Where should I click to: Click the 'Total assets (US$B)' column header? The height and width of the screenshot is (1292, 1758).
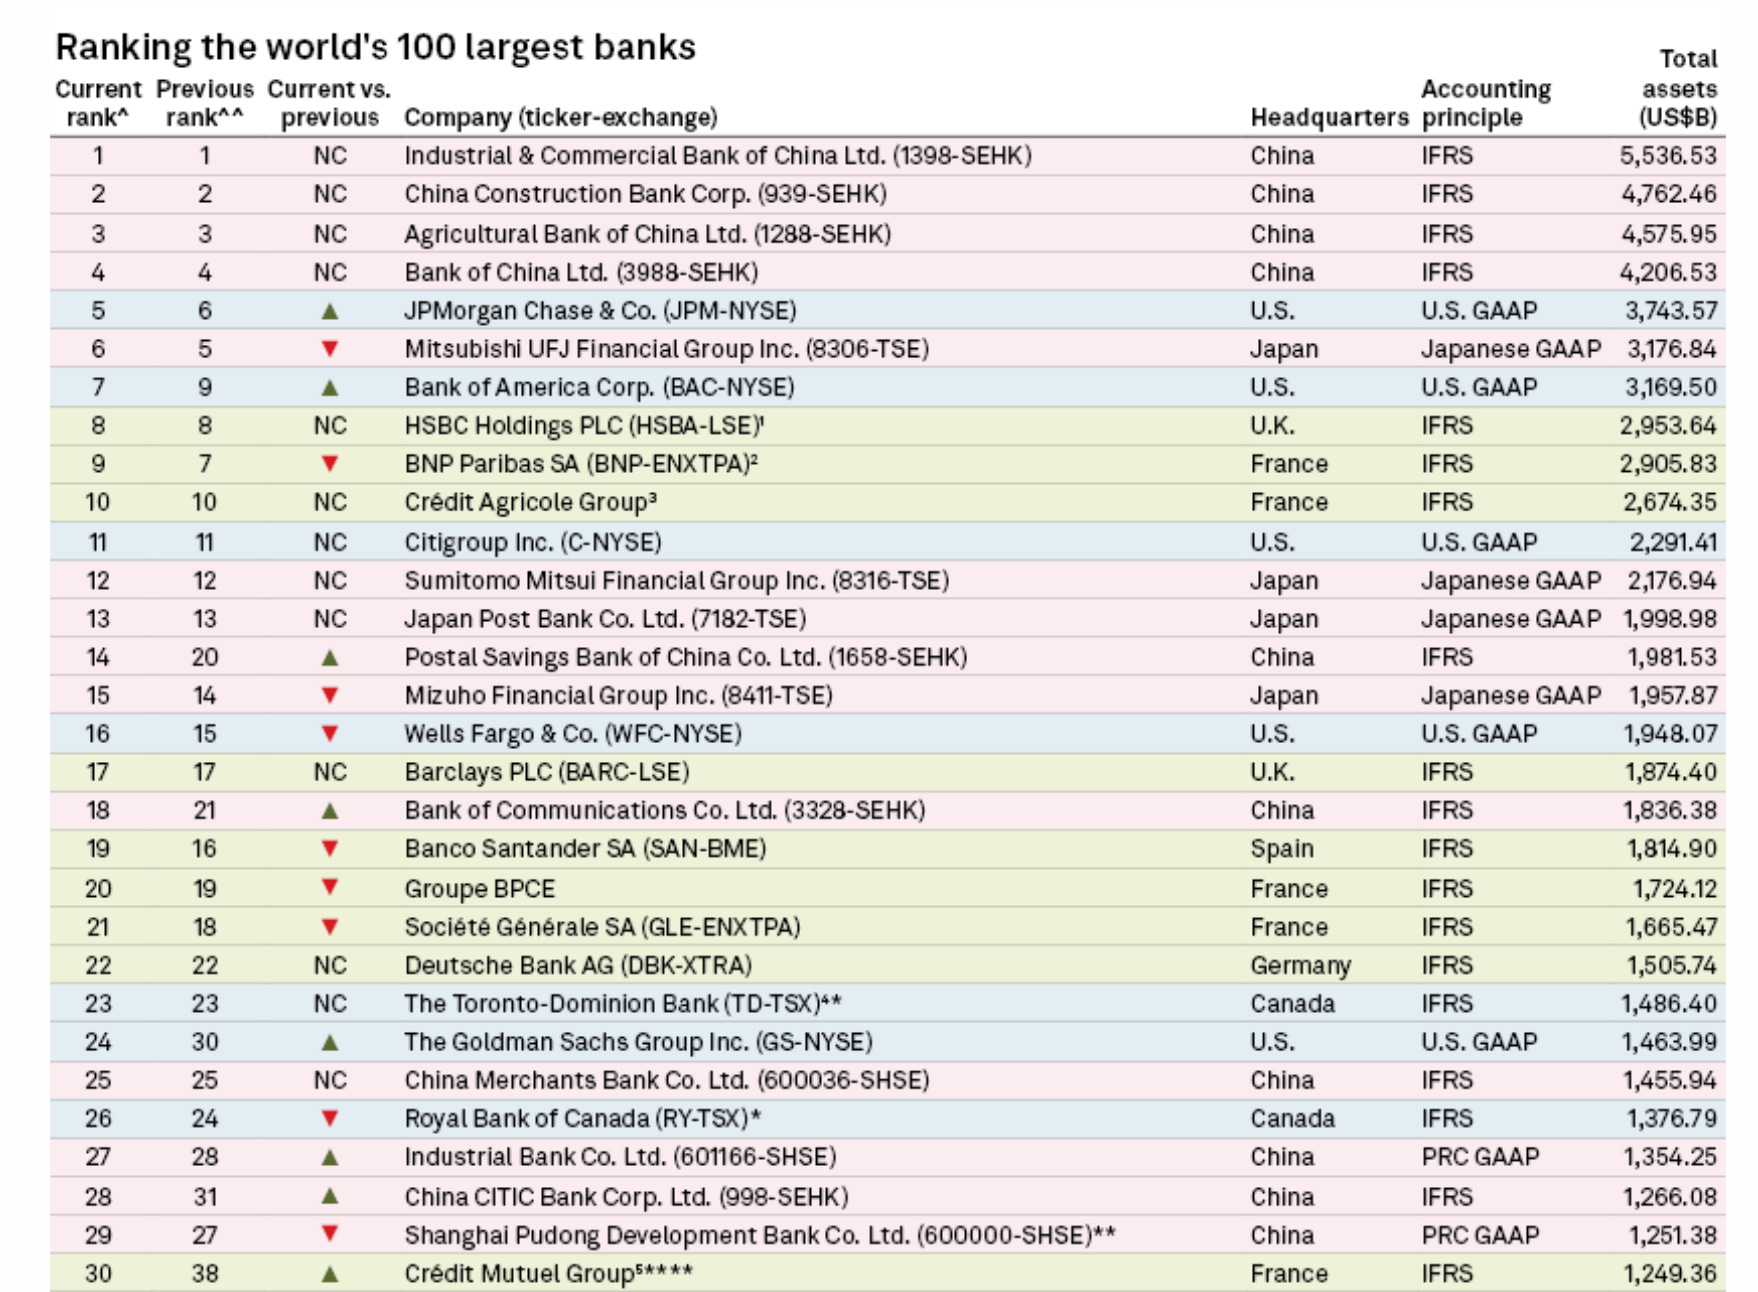point(1679,88)
